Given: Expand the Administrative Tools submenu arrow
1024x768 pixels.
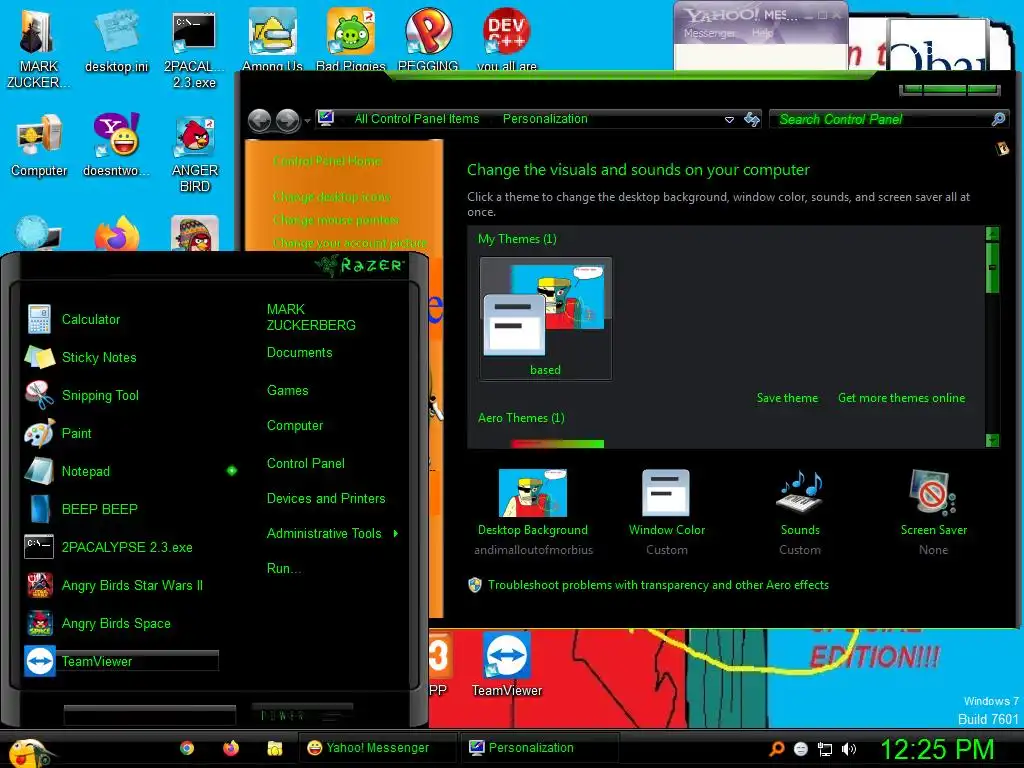Looking at the screenshot, I should 396,534.
